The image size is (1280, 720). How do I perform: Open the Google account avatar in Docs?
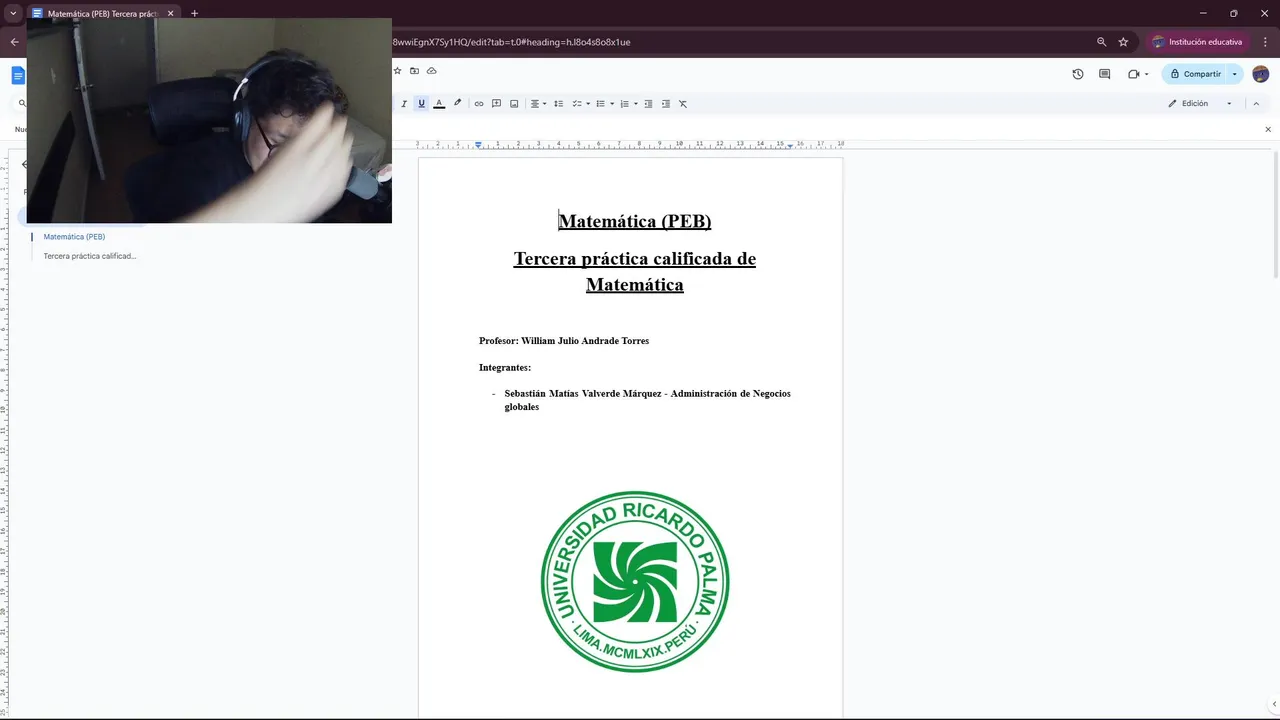click(x=1261, y=74)
